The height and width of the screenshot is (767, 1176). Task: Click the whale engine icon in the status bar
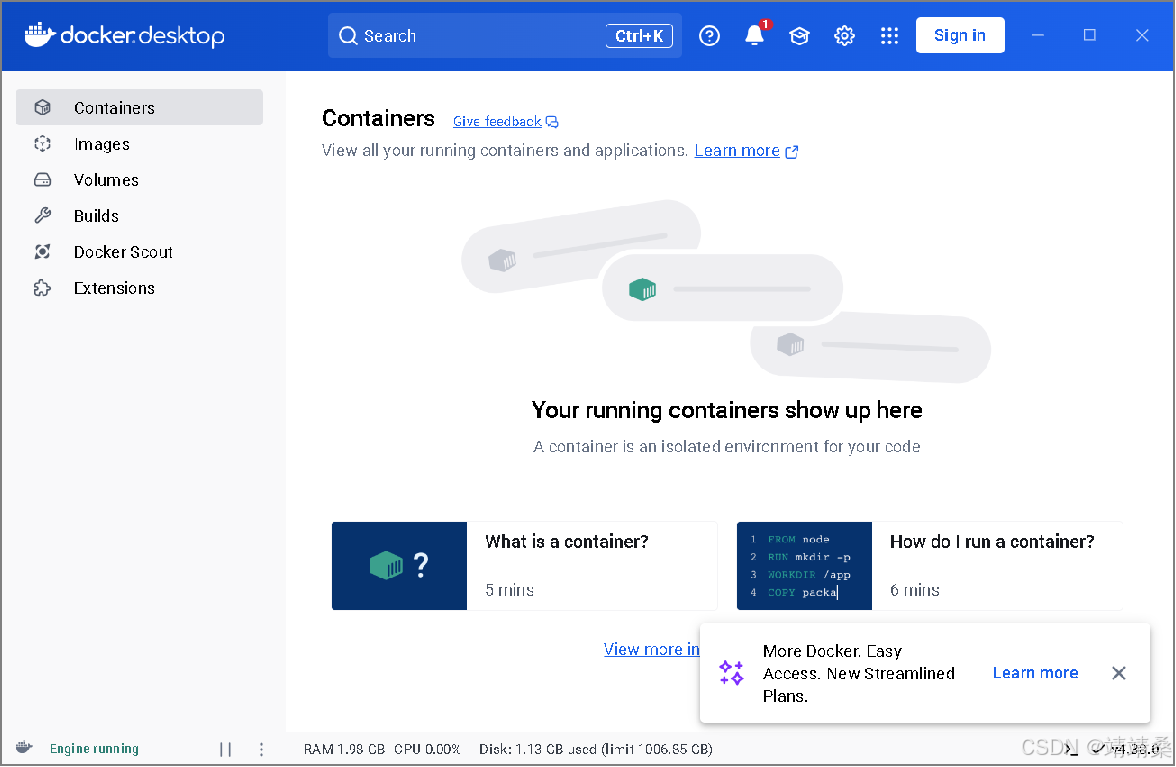[x=25, y=748]
